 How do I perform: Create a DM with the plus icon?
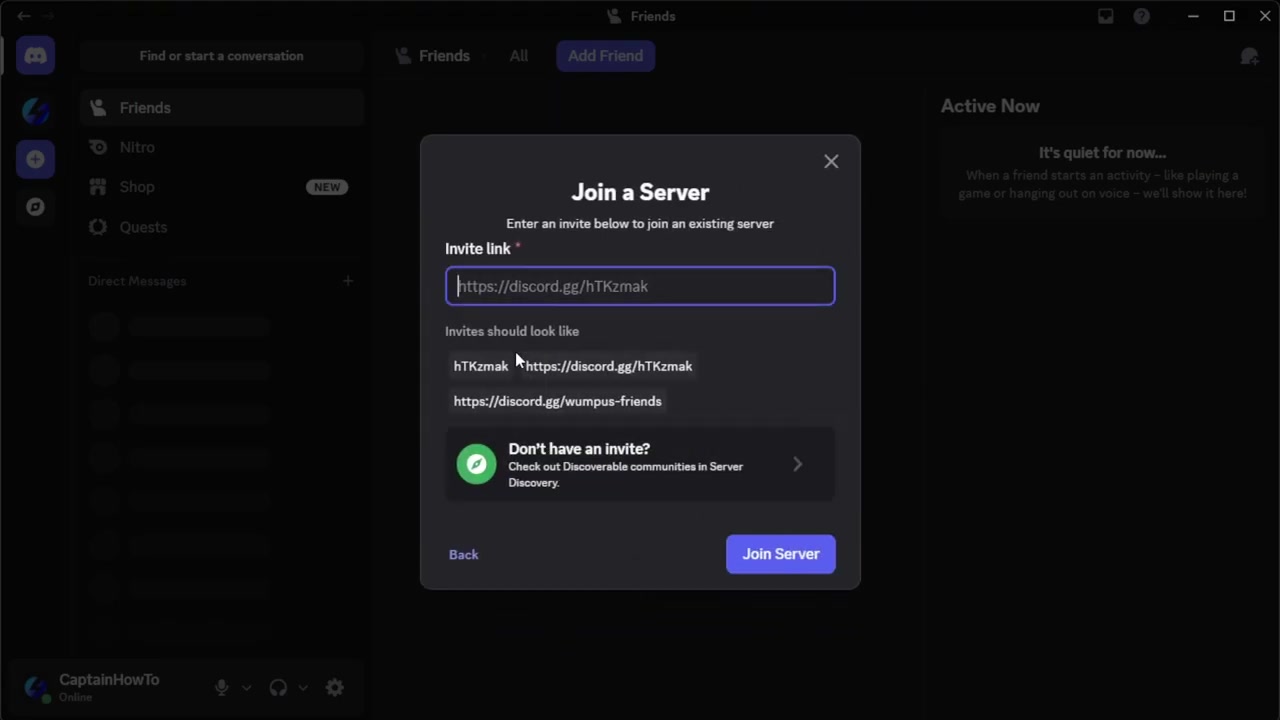point(348,281)
